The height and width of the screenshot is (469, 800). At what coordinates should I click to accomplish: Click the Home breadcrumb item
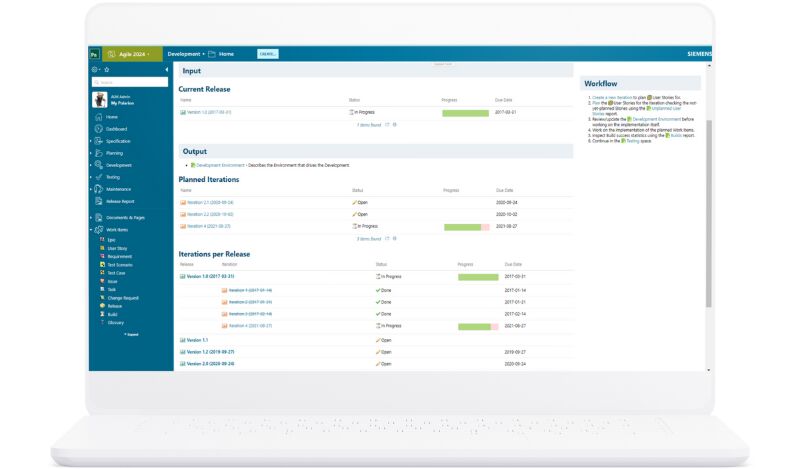[x=226, y=54]
